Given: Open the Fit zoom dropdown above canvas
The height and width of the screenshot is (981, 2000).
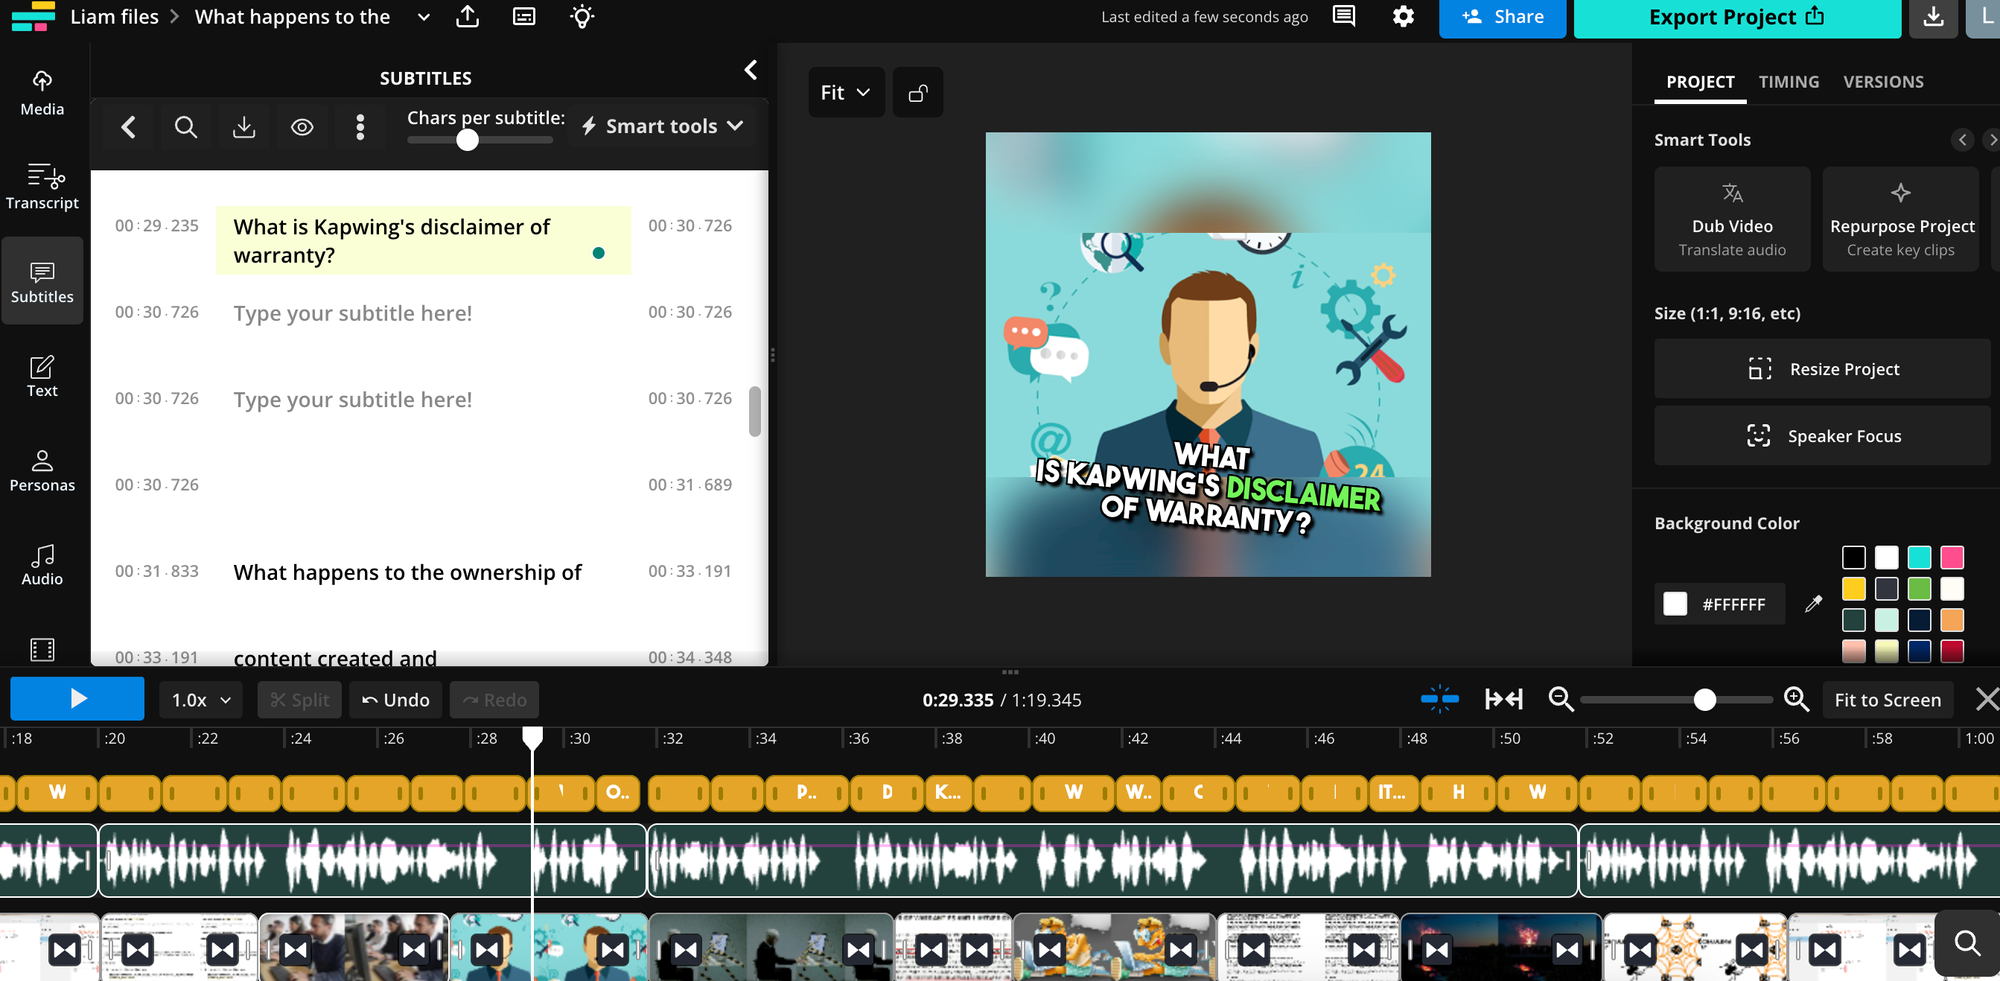Looking at the screenshot, I should 845,91.
